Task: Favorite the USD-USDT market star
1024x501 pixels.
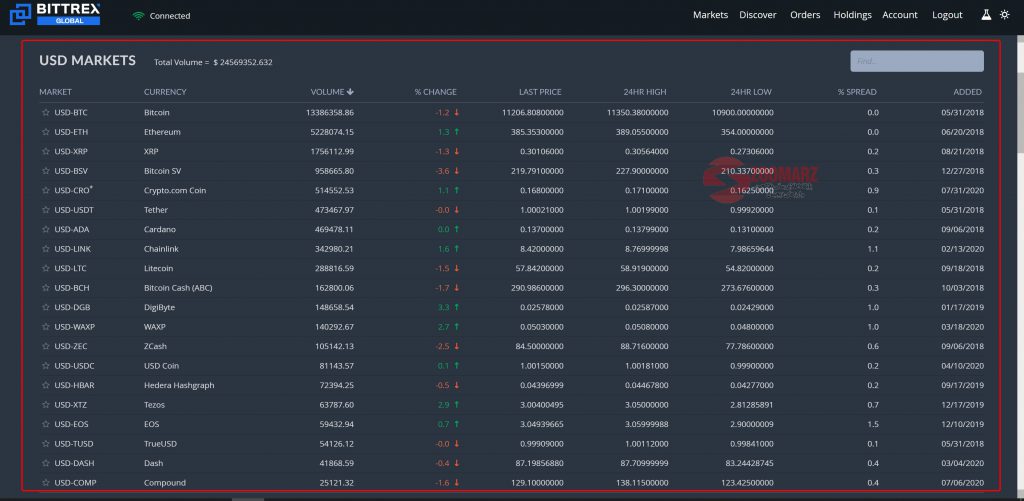Action: (x=46, y=210)
